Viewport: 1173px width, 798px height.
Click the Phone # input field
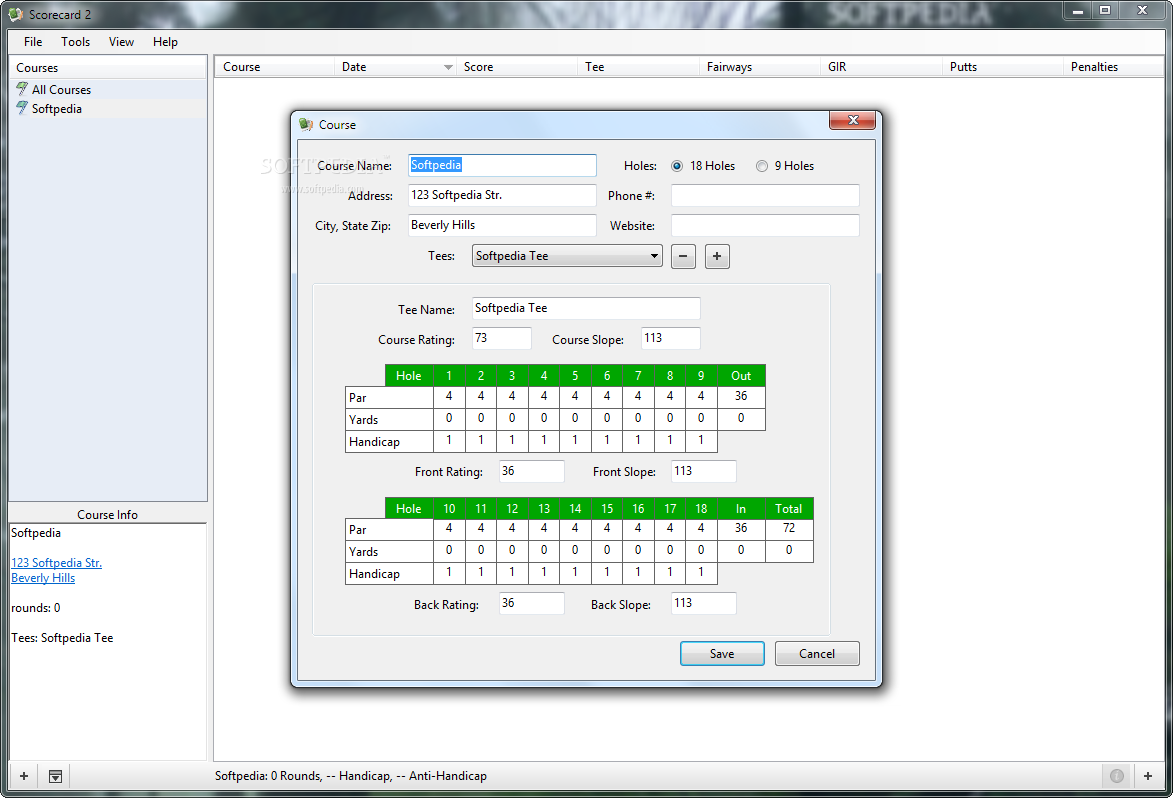point(765,195)
